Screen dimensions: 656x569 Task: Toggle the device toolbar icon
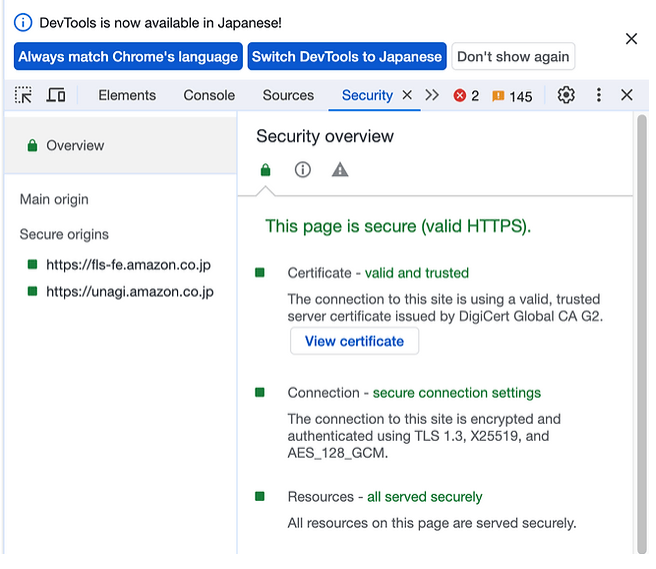[56, 95]
